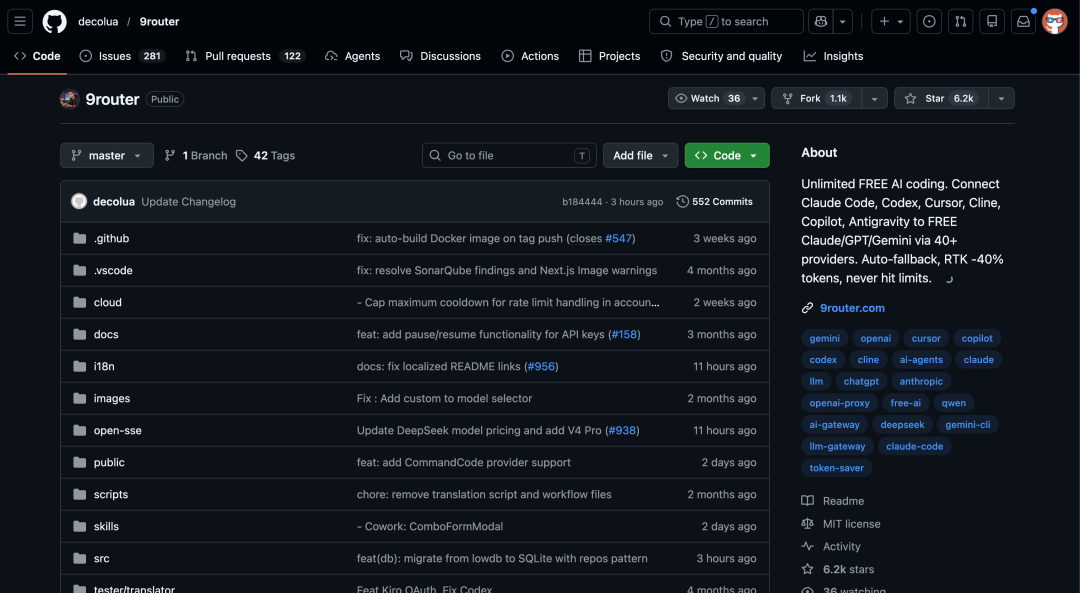The width and height of the screenshot is (1080, 593).
Task: Open the green Code dropdown button
Action: click(x=727, y=156)
